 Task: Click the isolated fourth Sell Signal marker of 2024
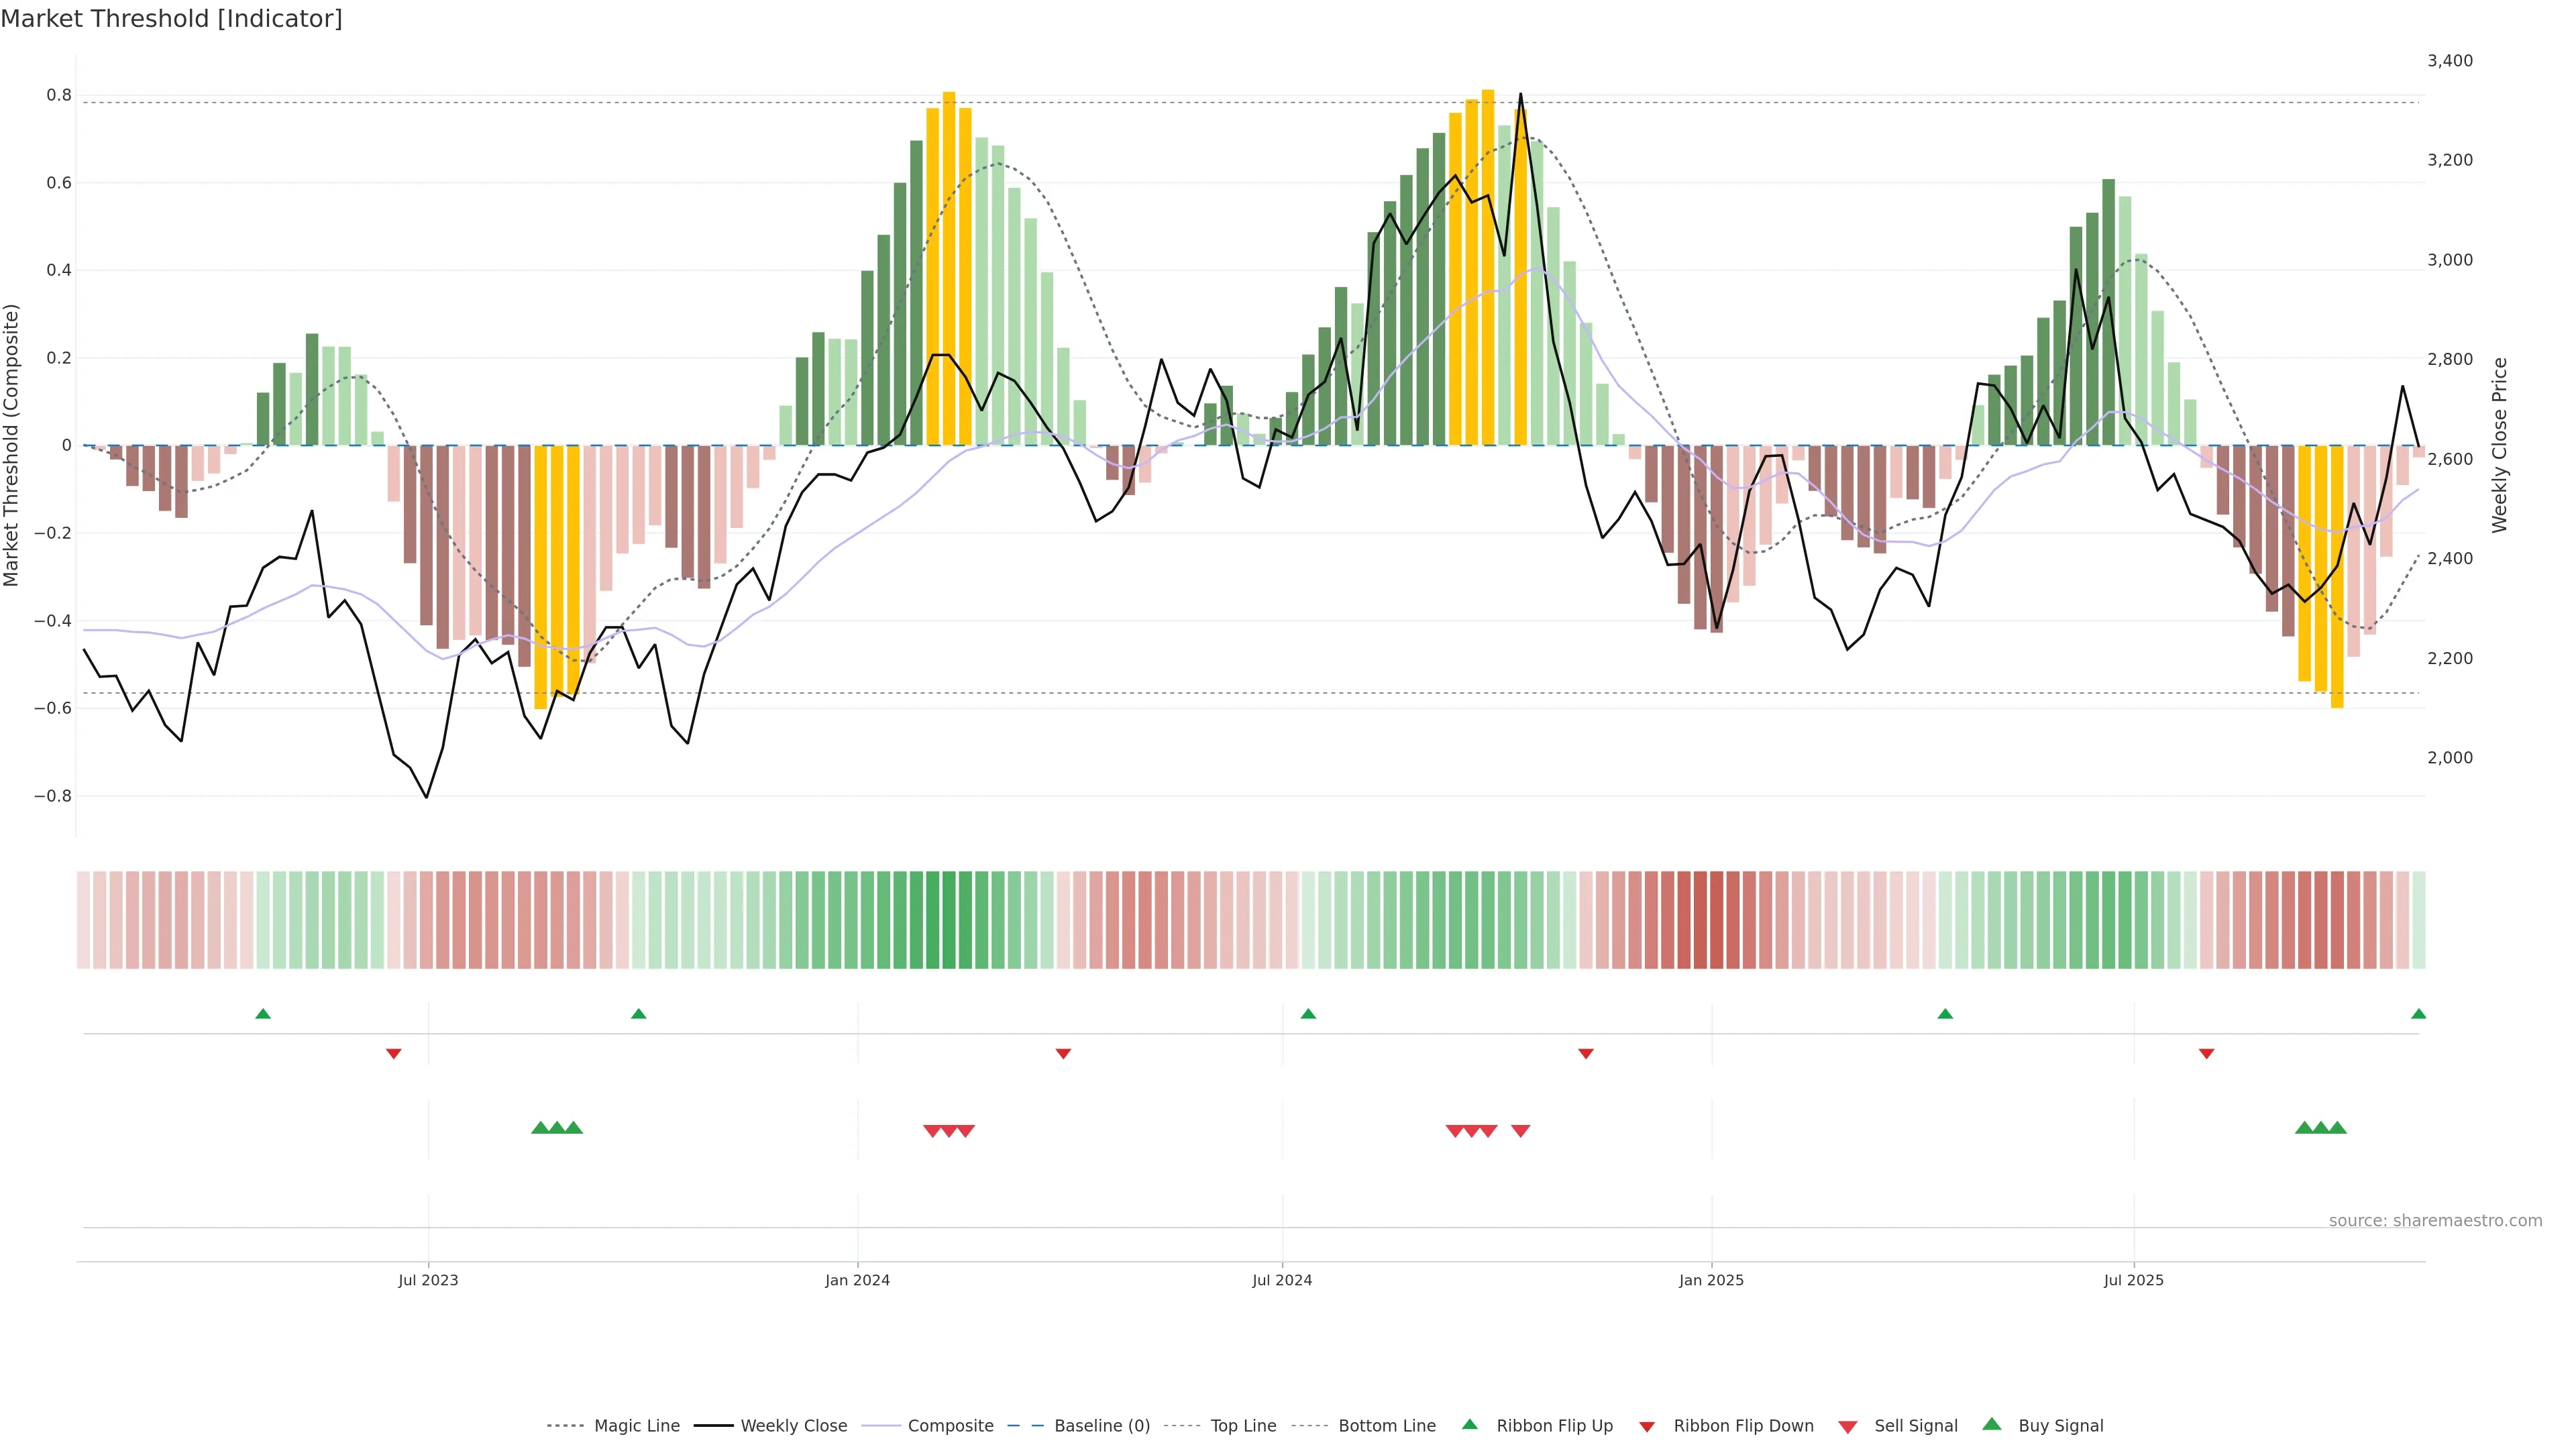[x=1520, y=1131]
